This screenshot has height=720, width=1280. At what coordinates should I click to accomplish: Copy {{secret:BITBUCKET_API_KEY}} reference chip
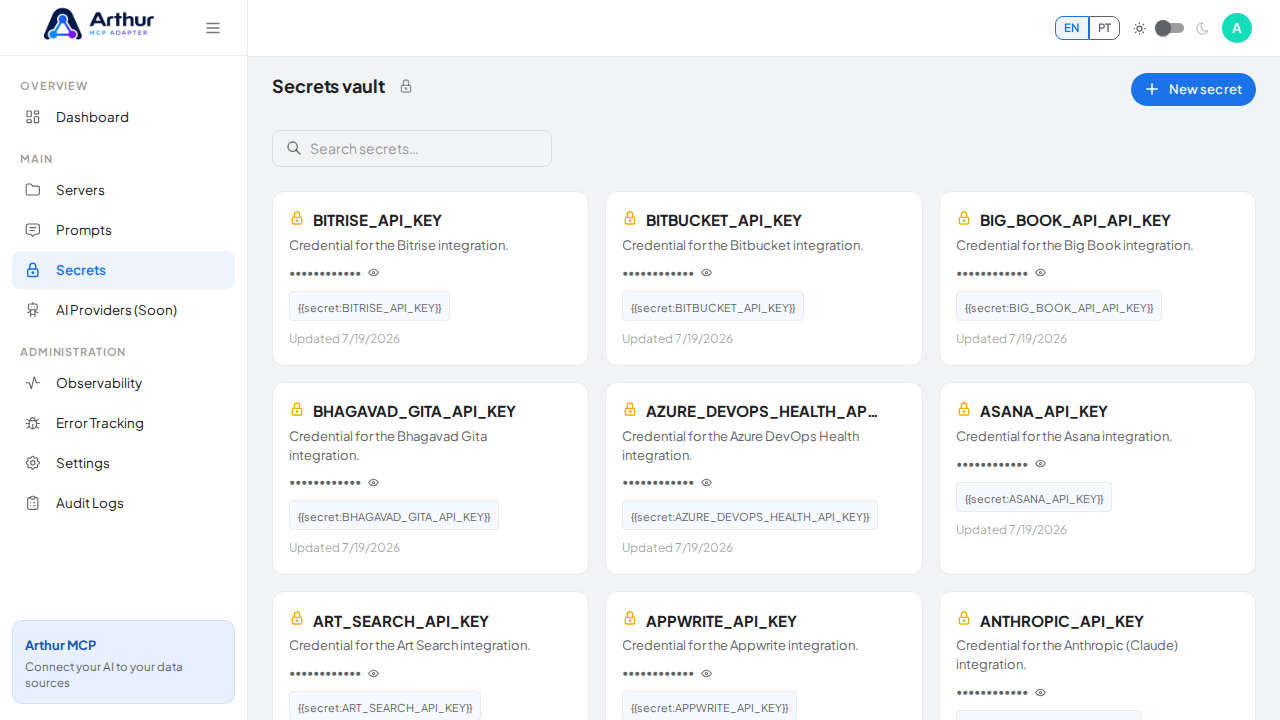(713, 307)
